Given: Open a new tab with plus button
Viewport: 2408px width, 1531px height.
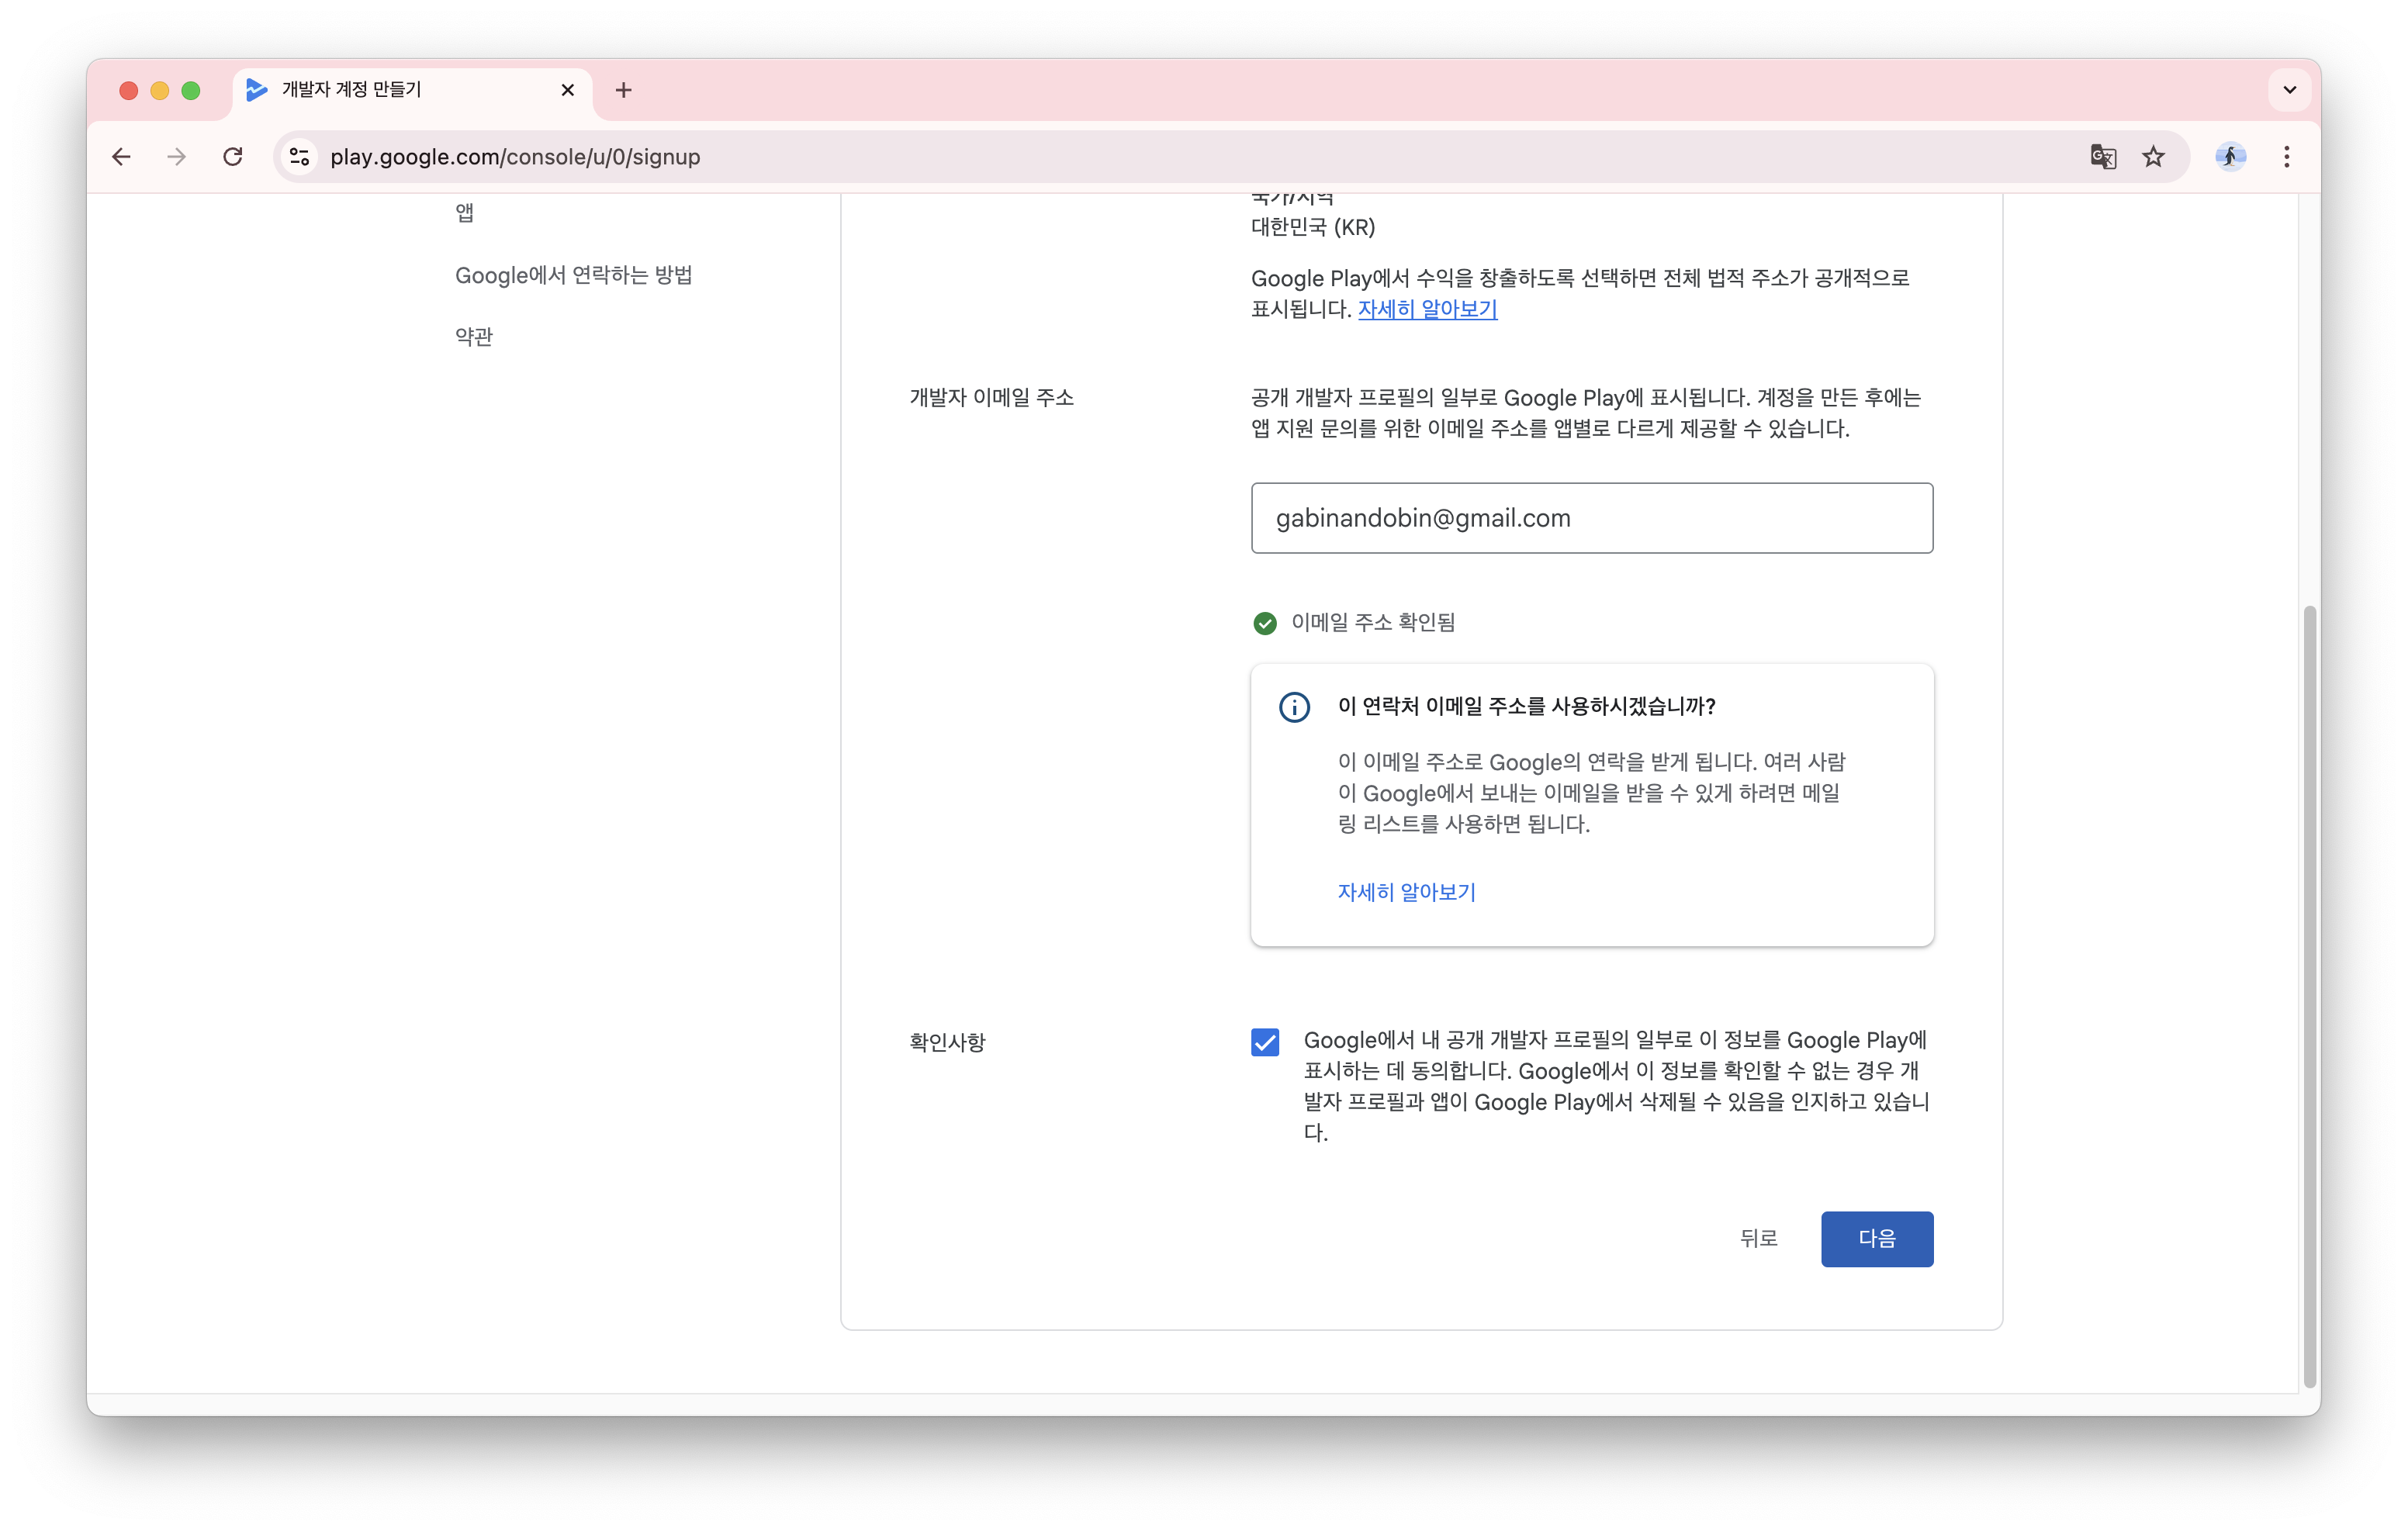Looking at the screenshot, I should 623,90.
